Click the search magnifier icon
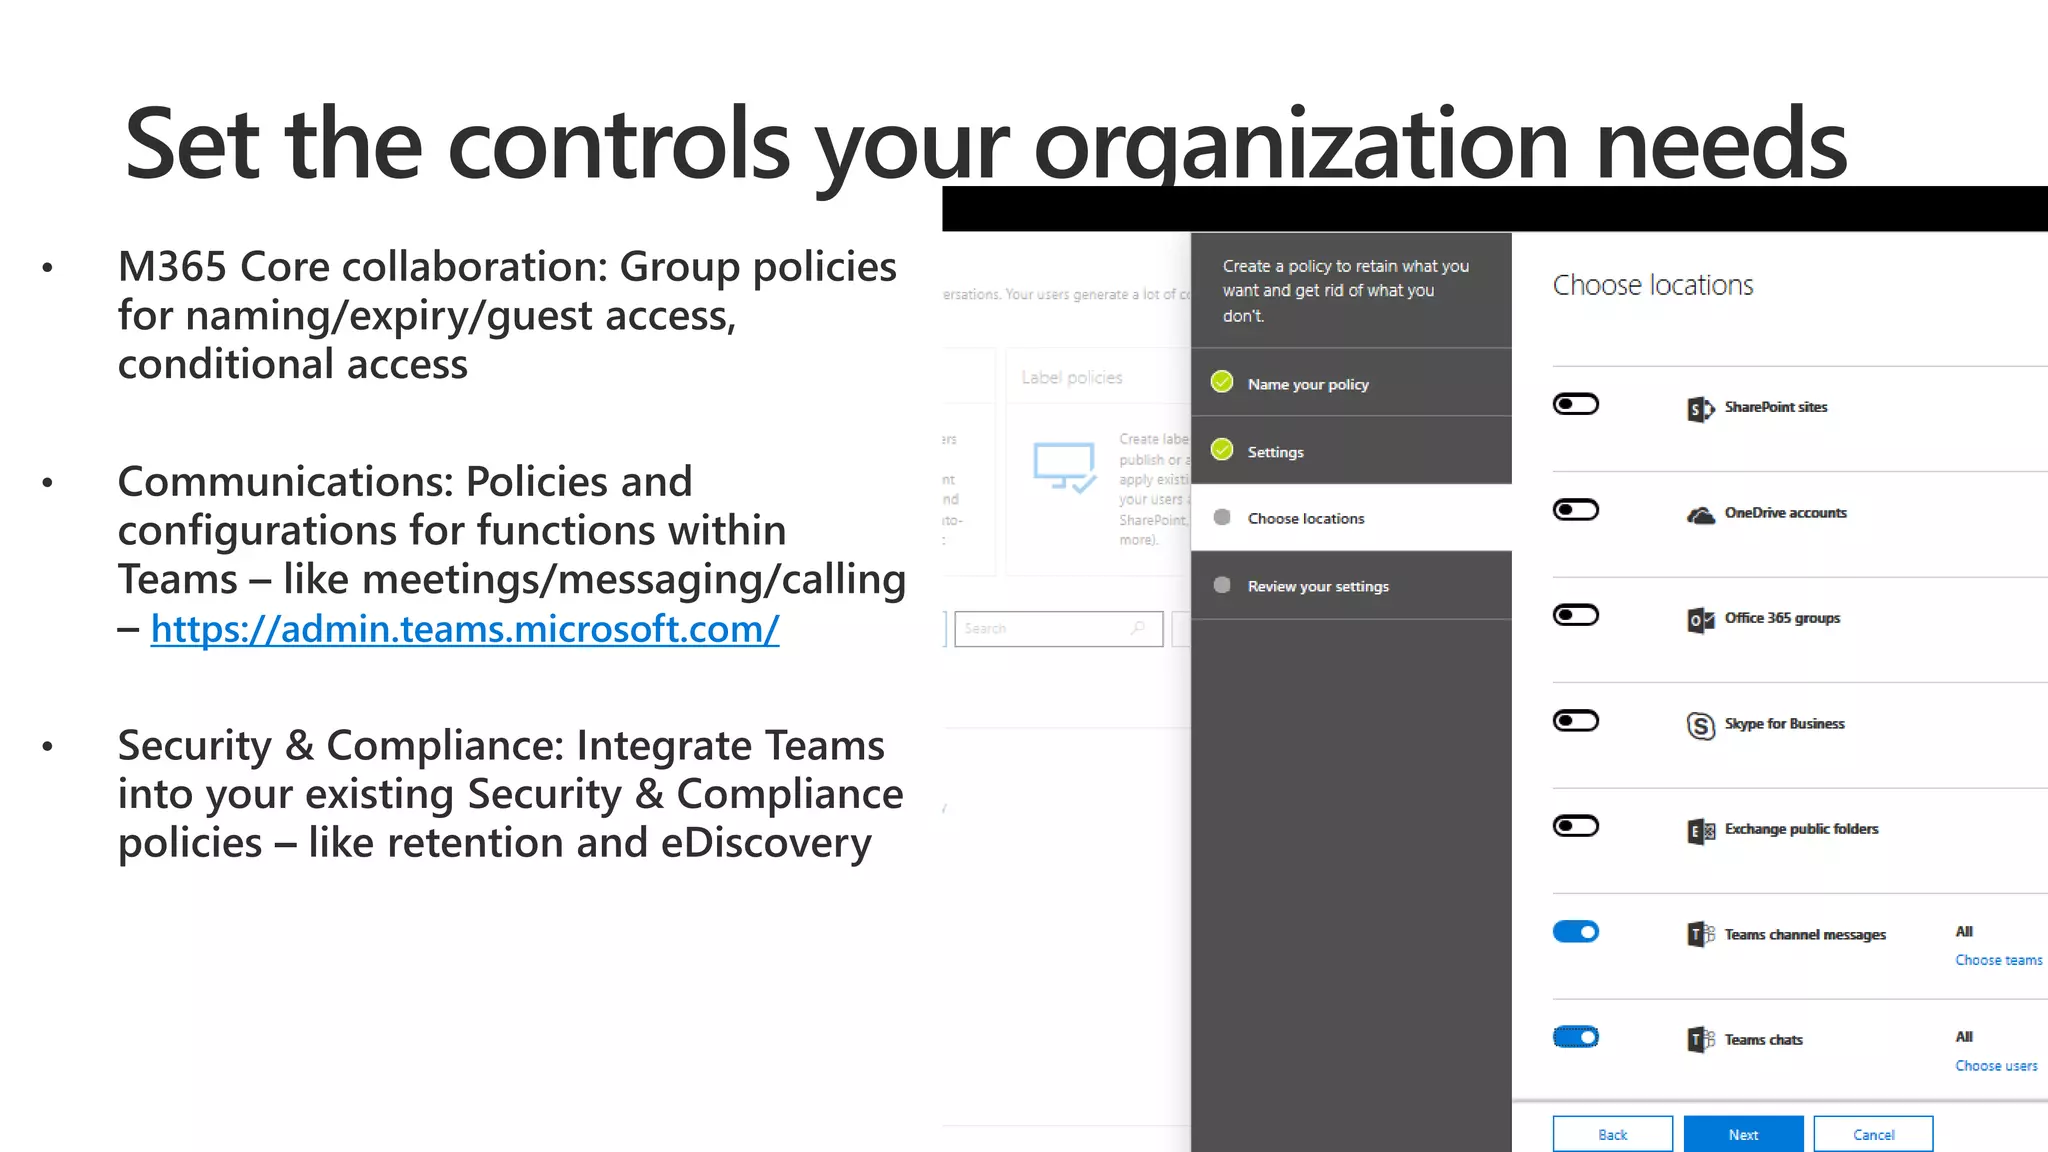The image size is (2048, 1152). point(1137,628)
